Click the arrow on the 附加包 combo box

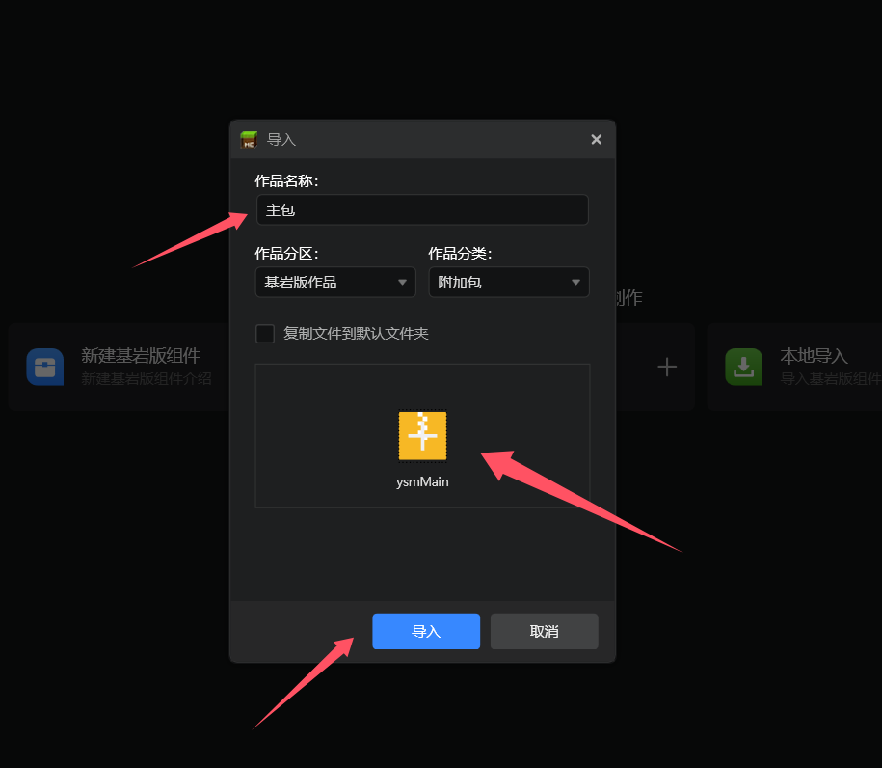[x=576, y=283]
